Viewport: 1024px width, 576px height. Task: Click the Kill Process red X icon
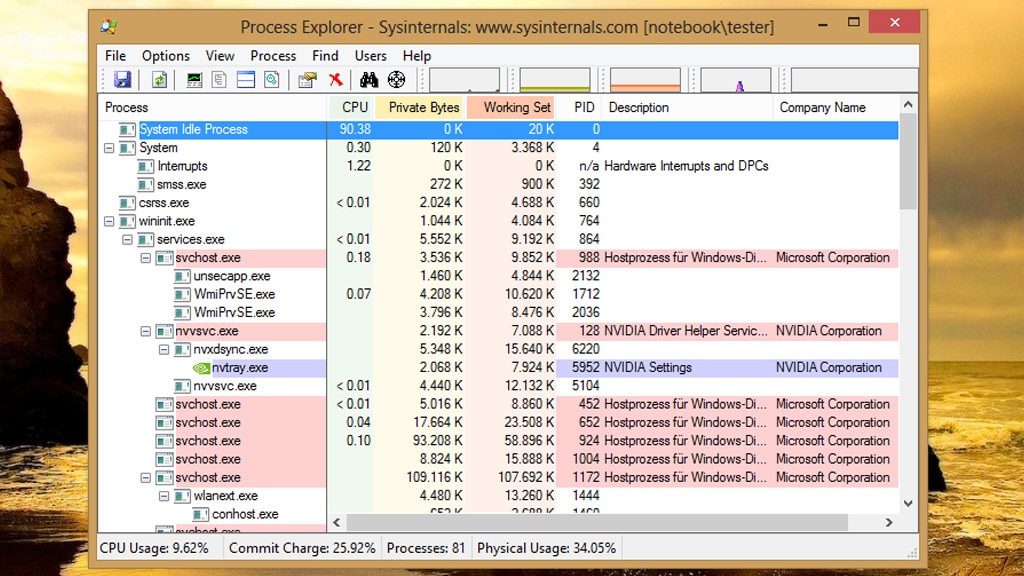click(335, 79)
